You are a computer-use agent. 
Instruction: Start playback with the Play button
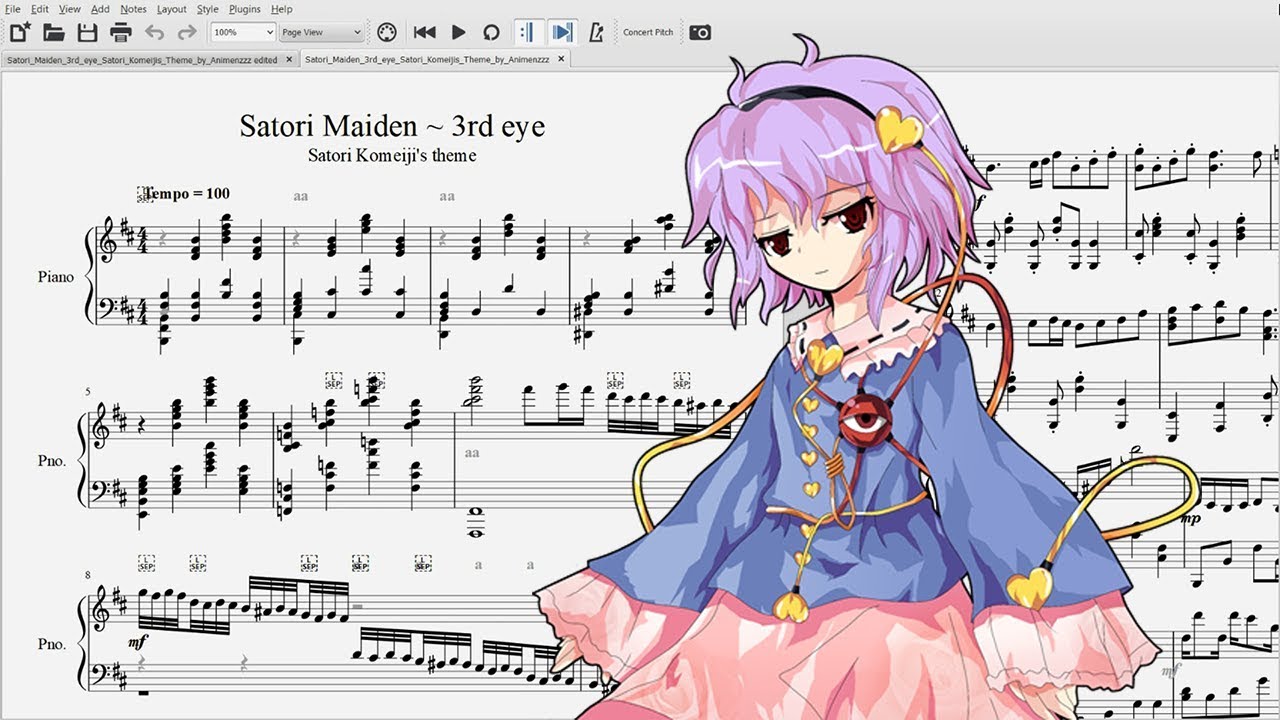point(458,32)
